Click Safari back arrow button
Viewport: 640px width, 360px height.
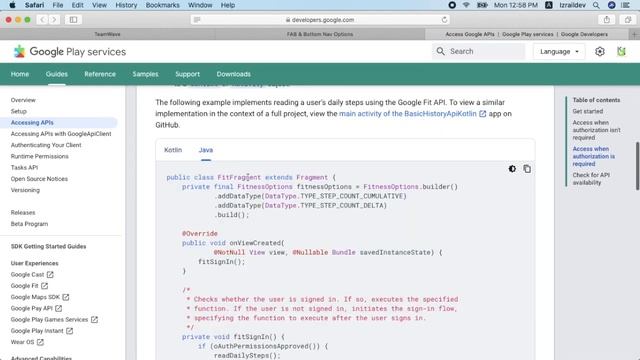[x=42, y=20]
